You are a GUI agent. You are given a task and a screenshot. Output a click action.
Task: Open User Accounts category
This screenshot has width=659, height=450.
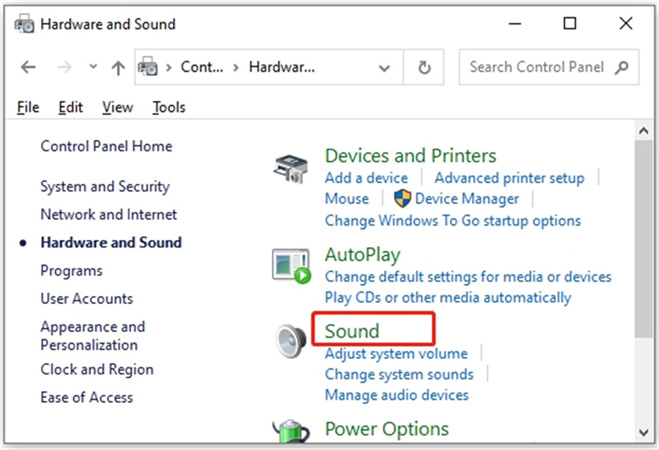coord(87,299)
